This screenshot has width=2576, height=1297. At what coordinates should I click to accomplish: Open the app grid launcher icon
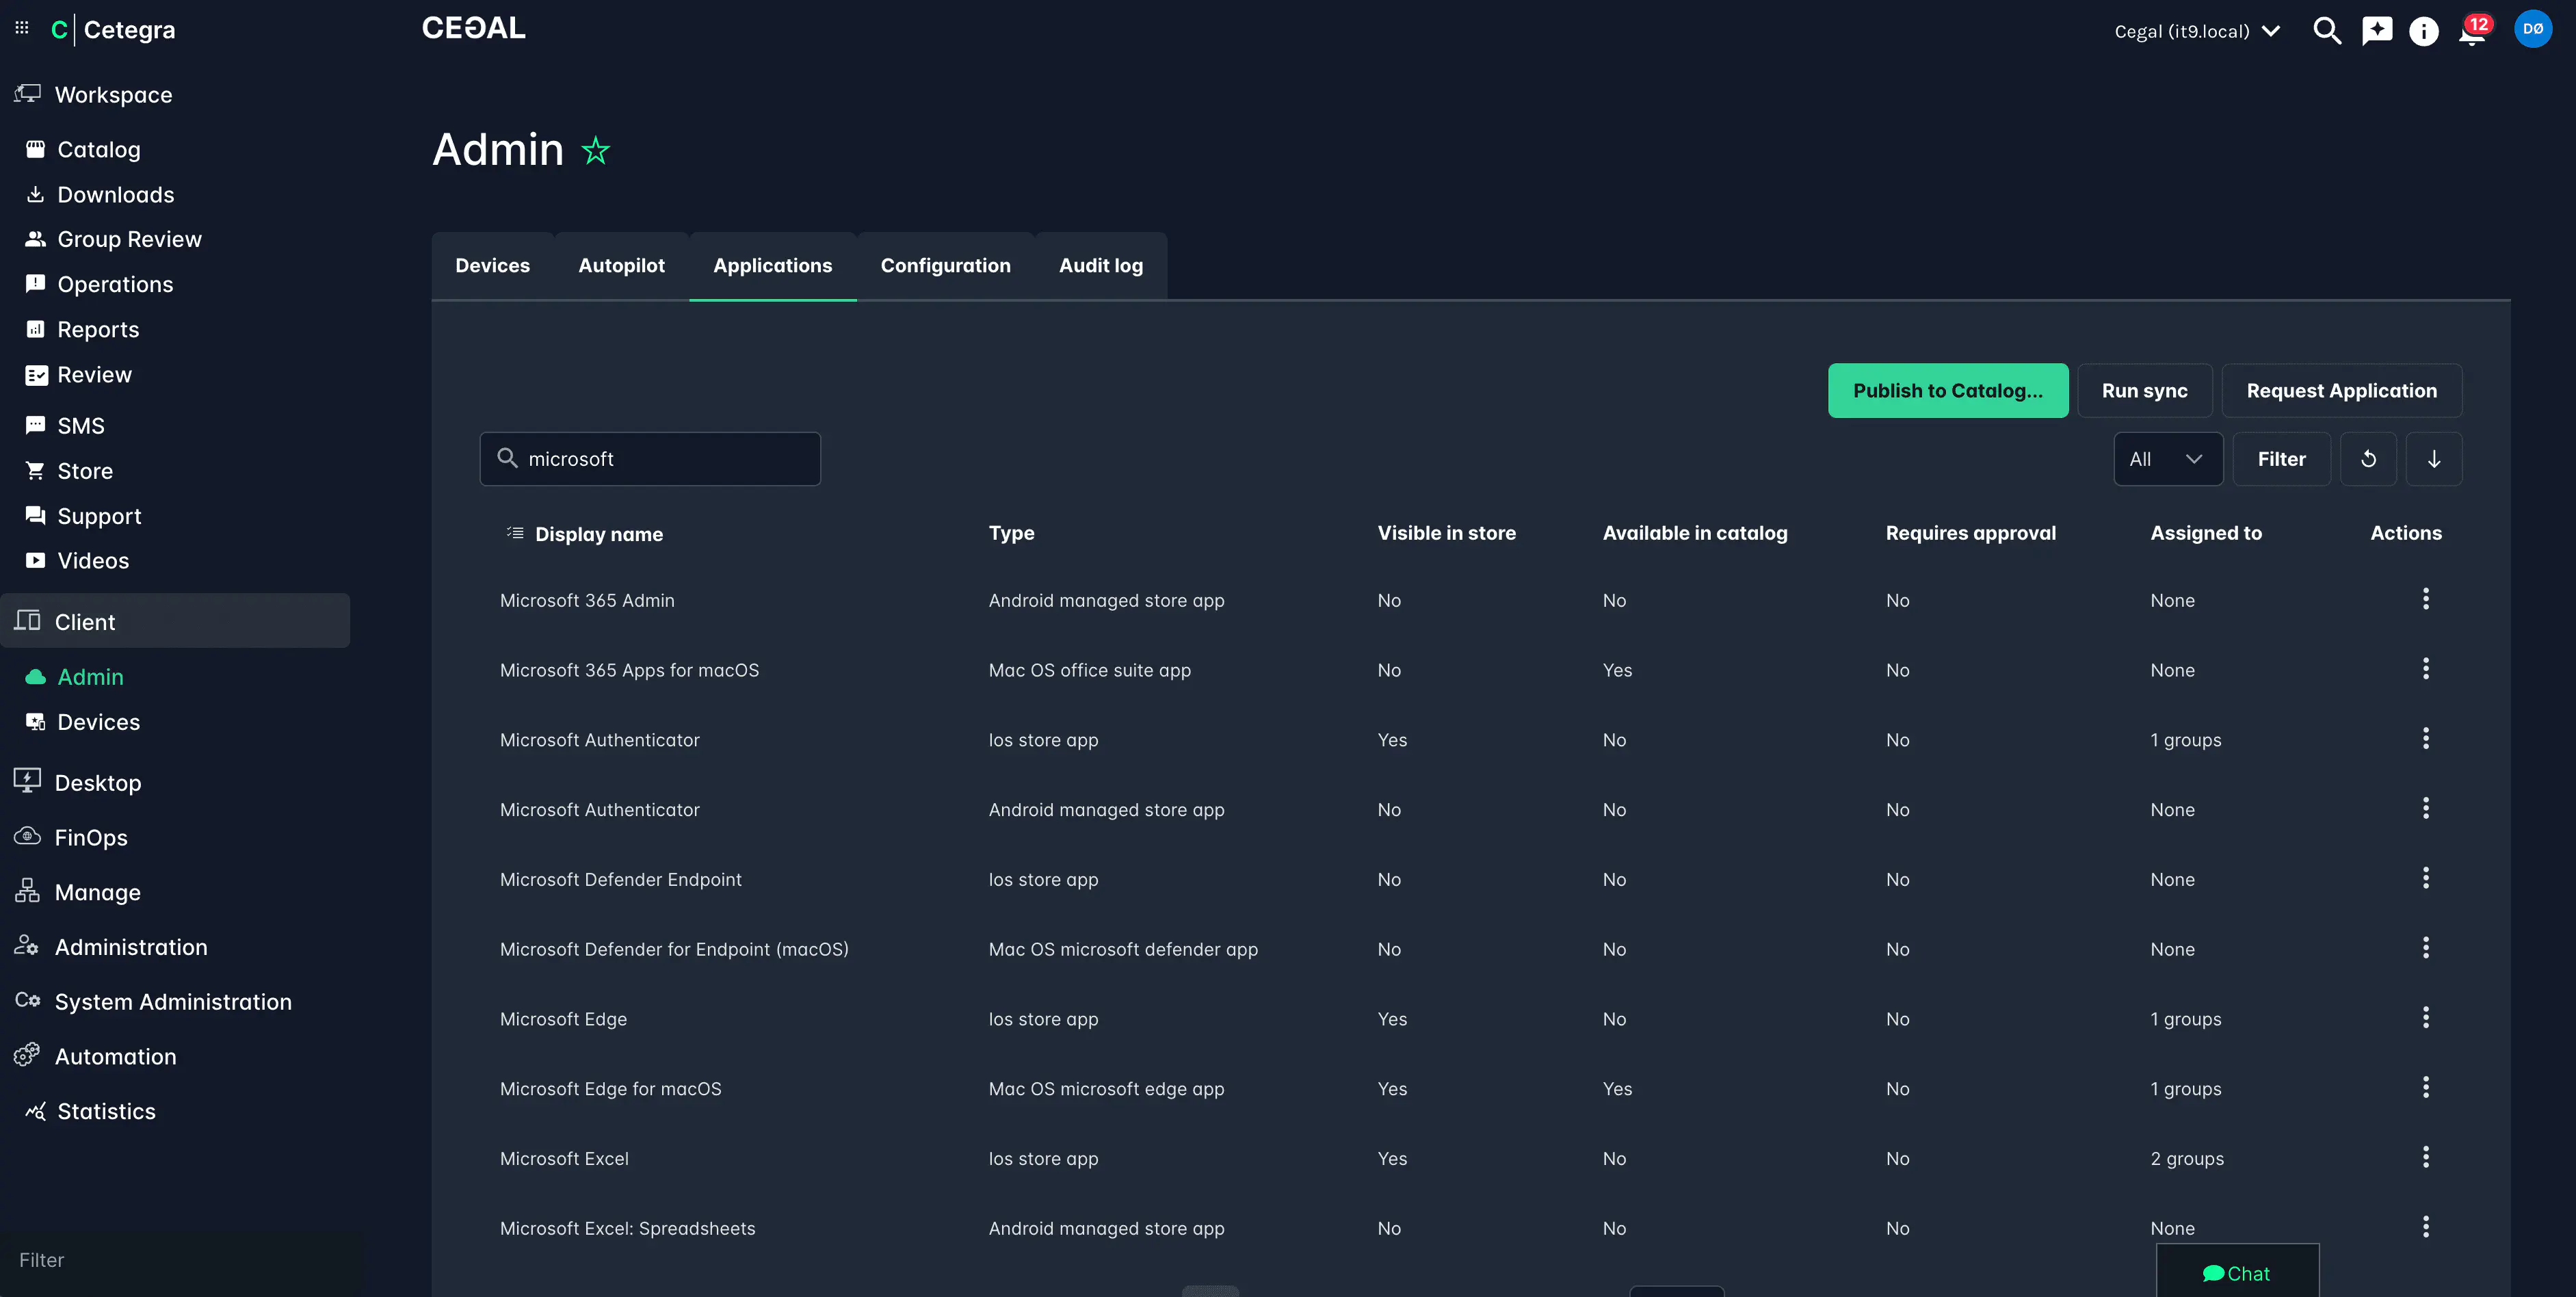click(22, 28)
